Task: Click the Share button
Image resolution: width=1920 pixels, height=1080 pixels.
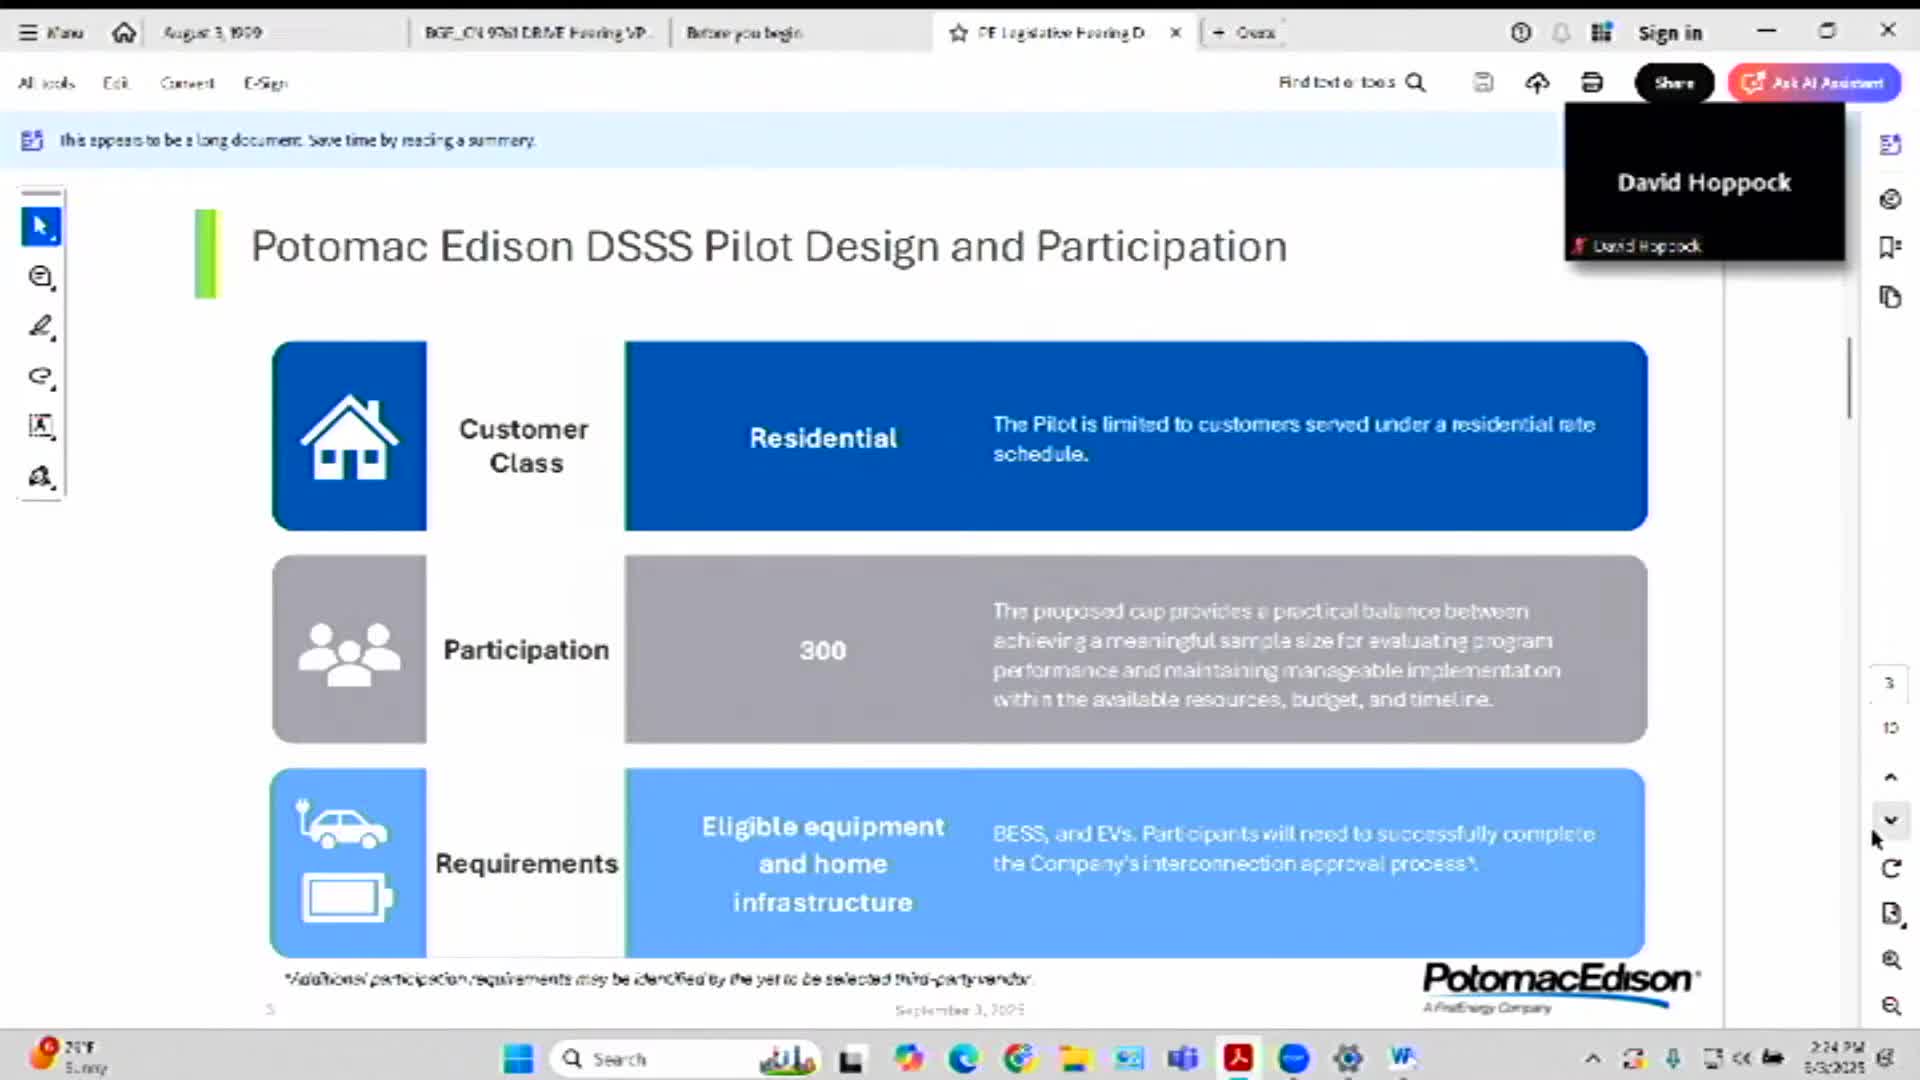Action: pos(1674,83)
